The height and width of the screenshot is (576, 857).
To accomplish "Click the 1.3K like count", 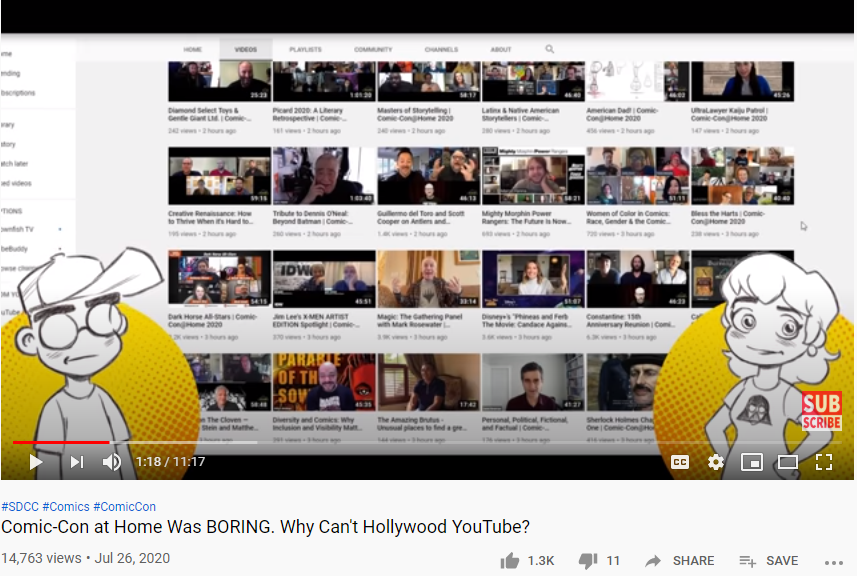I will tap(541, 561).
